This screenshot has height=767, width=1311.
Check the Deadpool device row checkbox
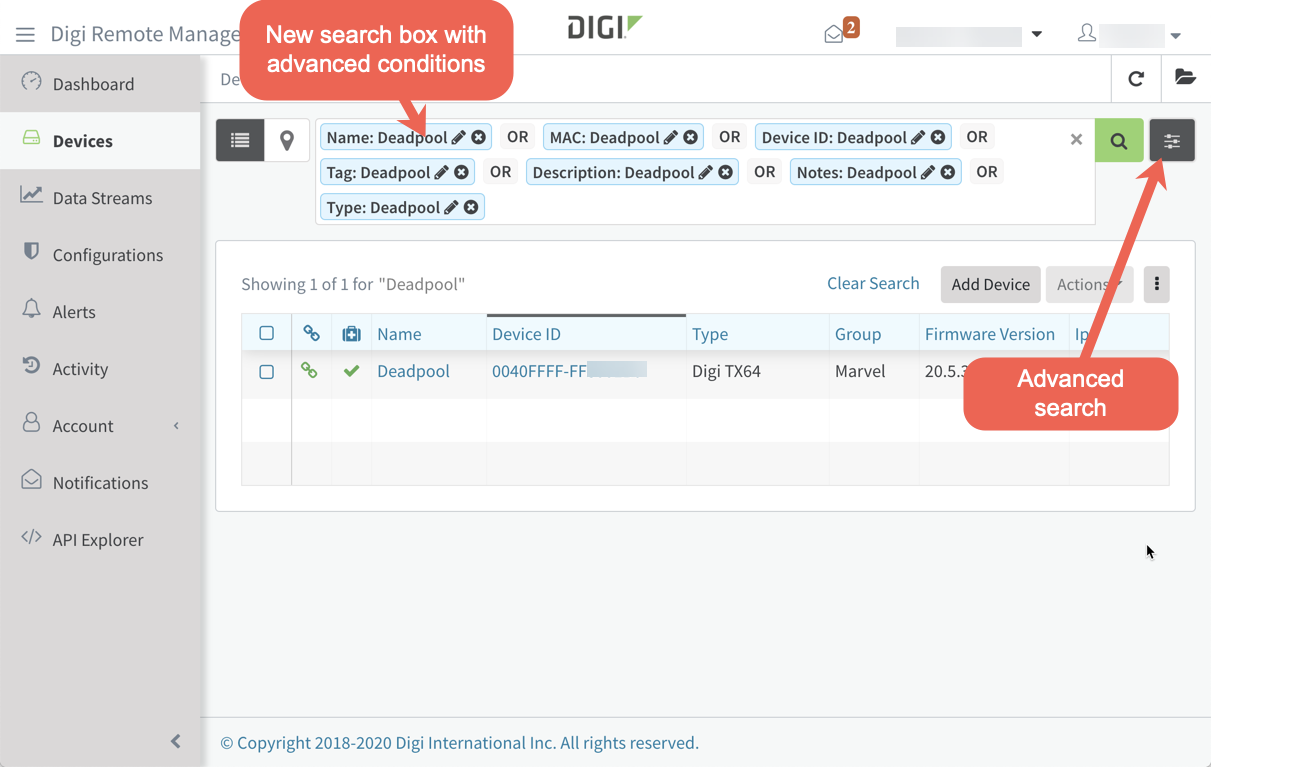[266, 371]
